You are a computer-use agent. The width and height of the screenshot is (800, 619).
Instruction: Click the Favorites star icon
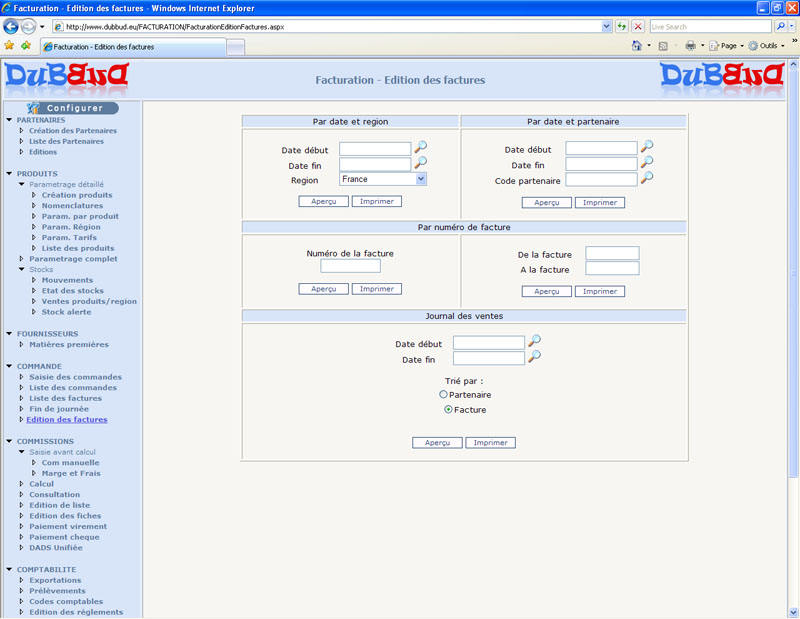point(9,46)
